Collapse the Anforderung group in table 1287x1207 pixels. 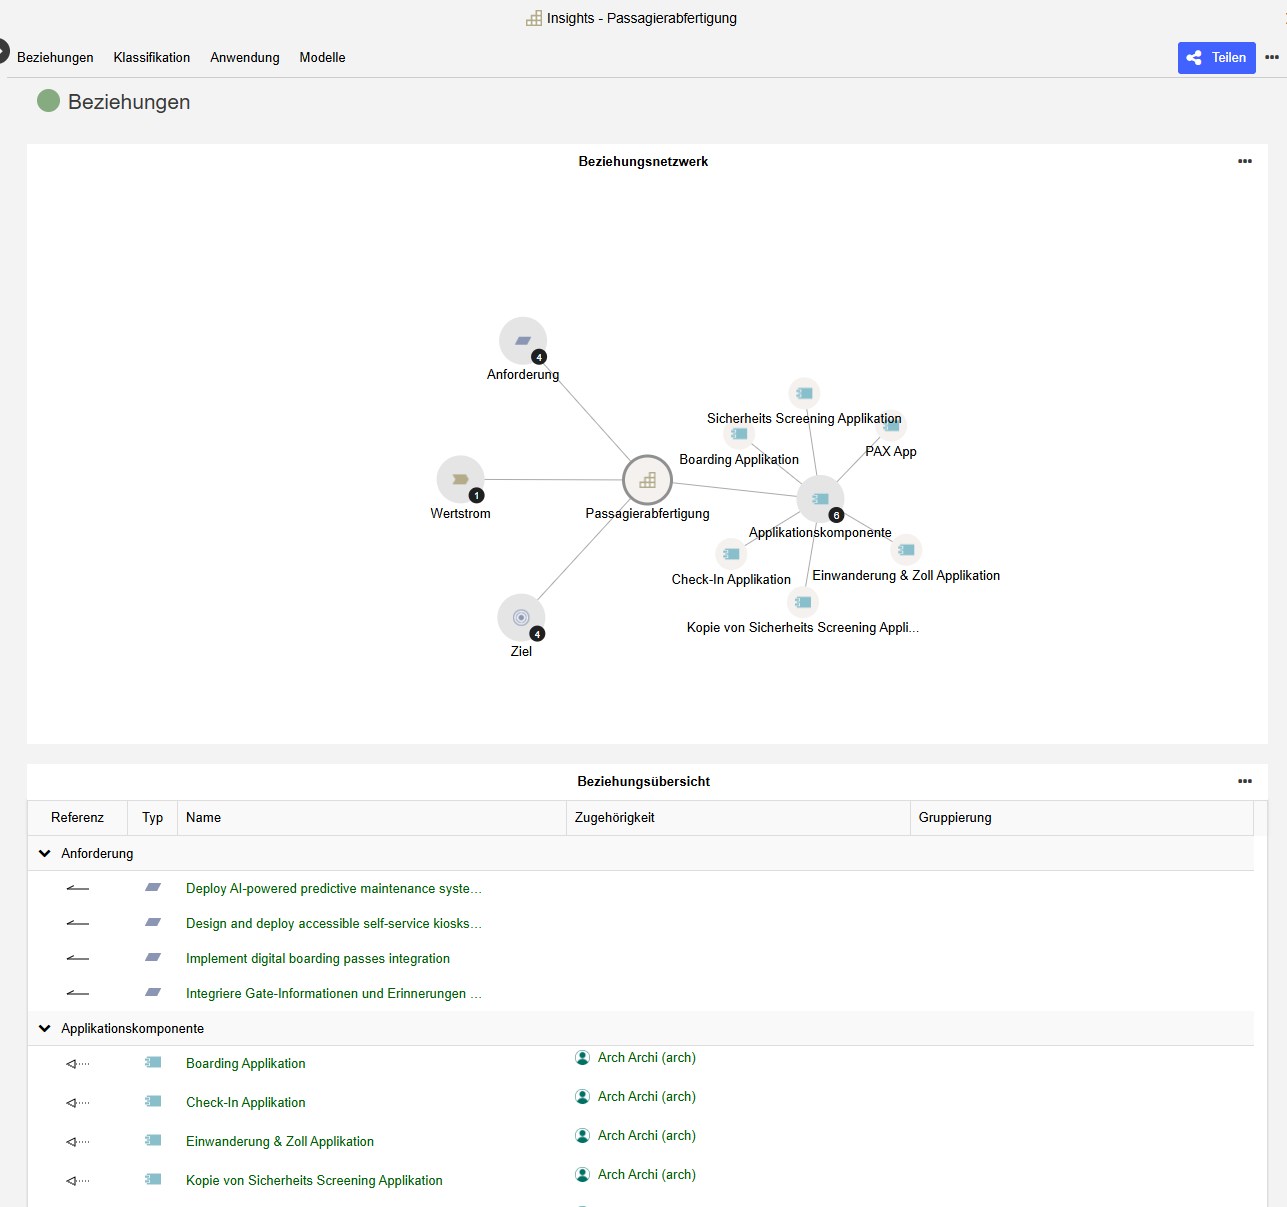45,854
